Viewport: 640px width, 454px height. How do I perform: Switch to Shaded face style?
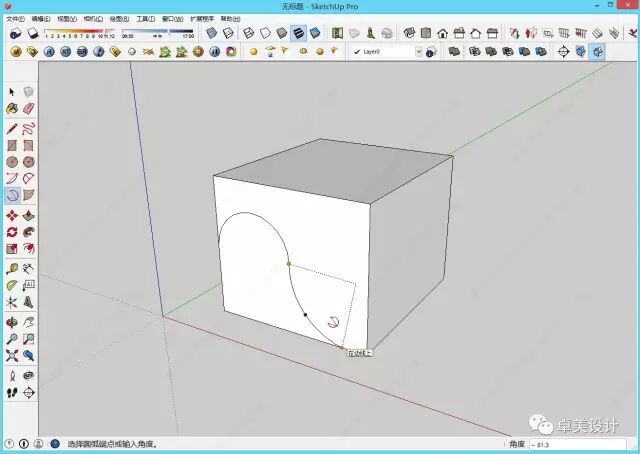[x=282, y=33]
